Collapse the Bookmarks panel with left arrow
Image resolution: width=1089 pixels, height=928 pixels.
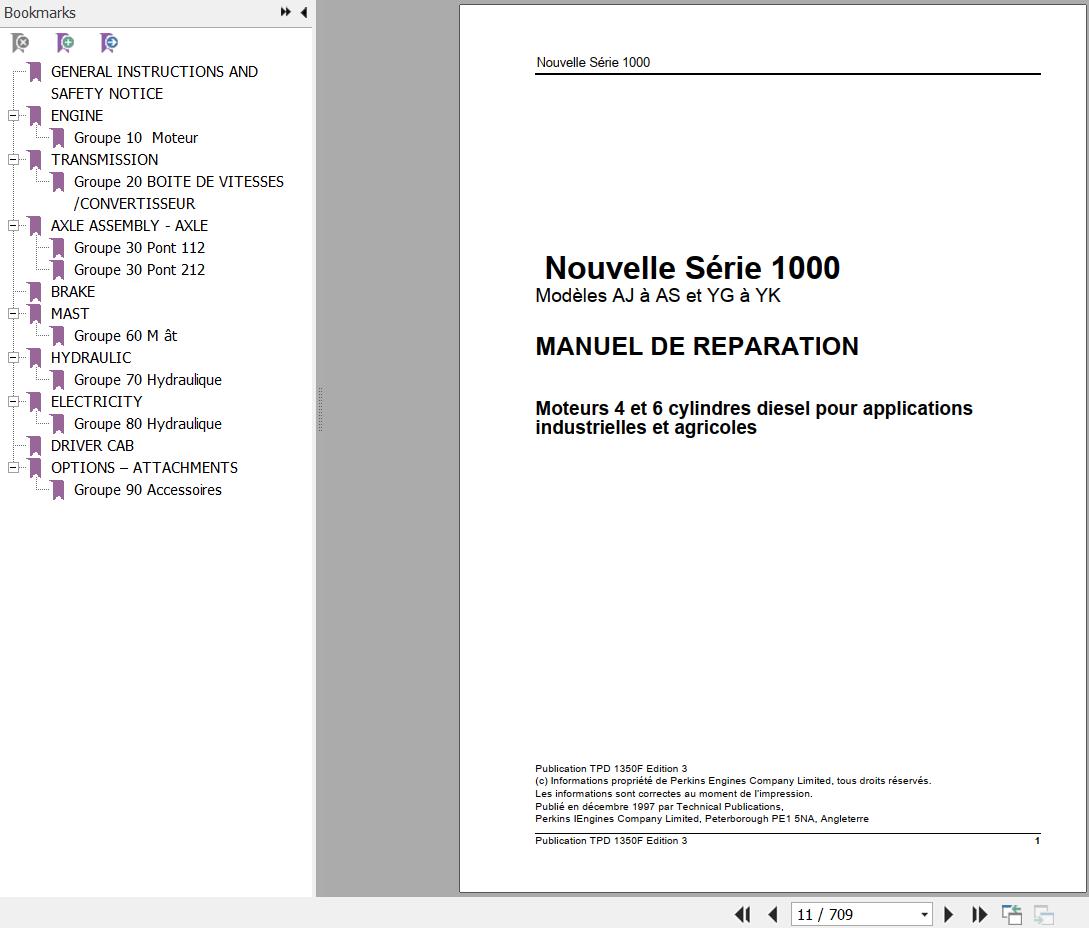tap(304, 12)
